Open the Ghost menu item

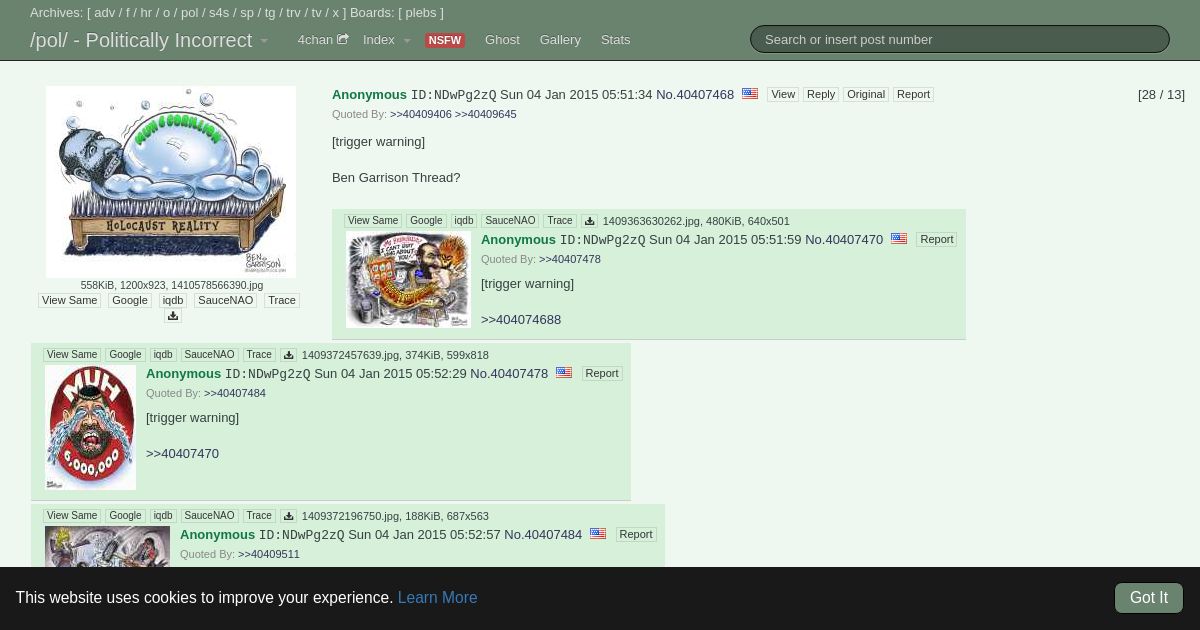pyautogui.click(x=502, y=40)
